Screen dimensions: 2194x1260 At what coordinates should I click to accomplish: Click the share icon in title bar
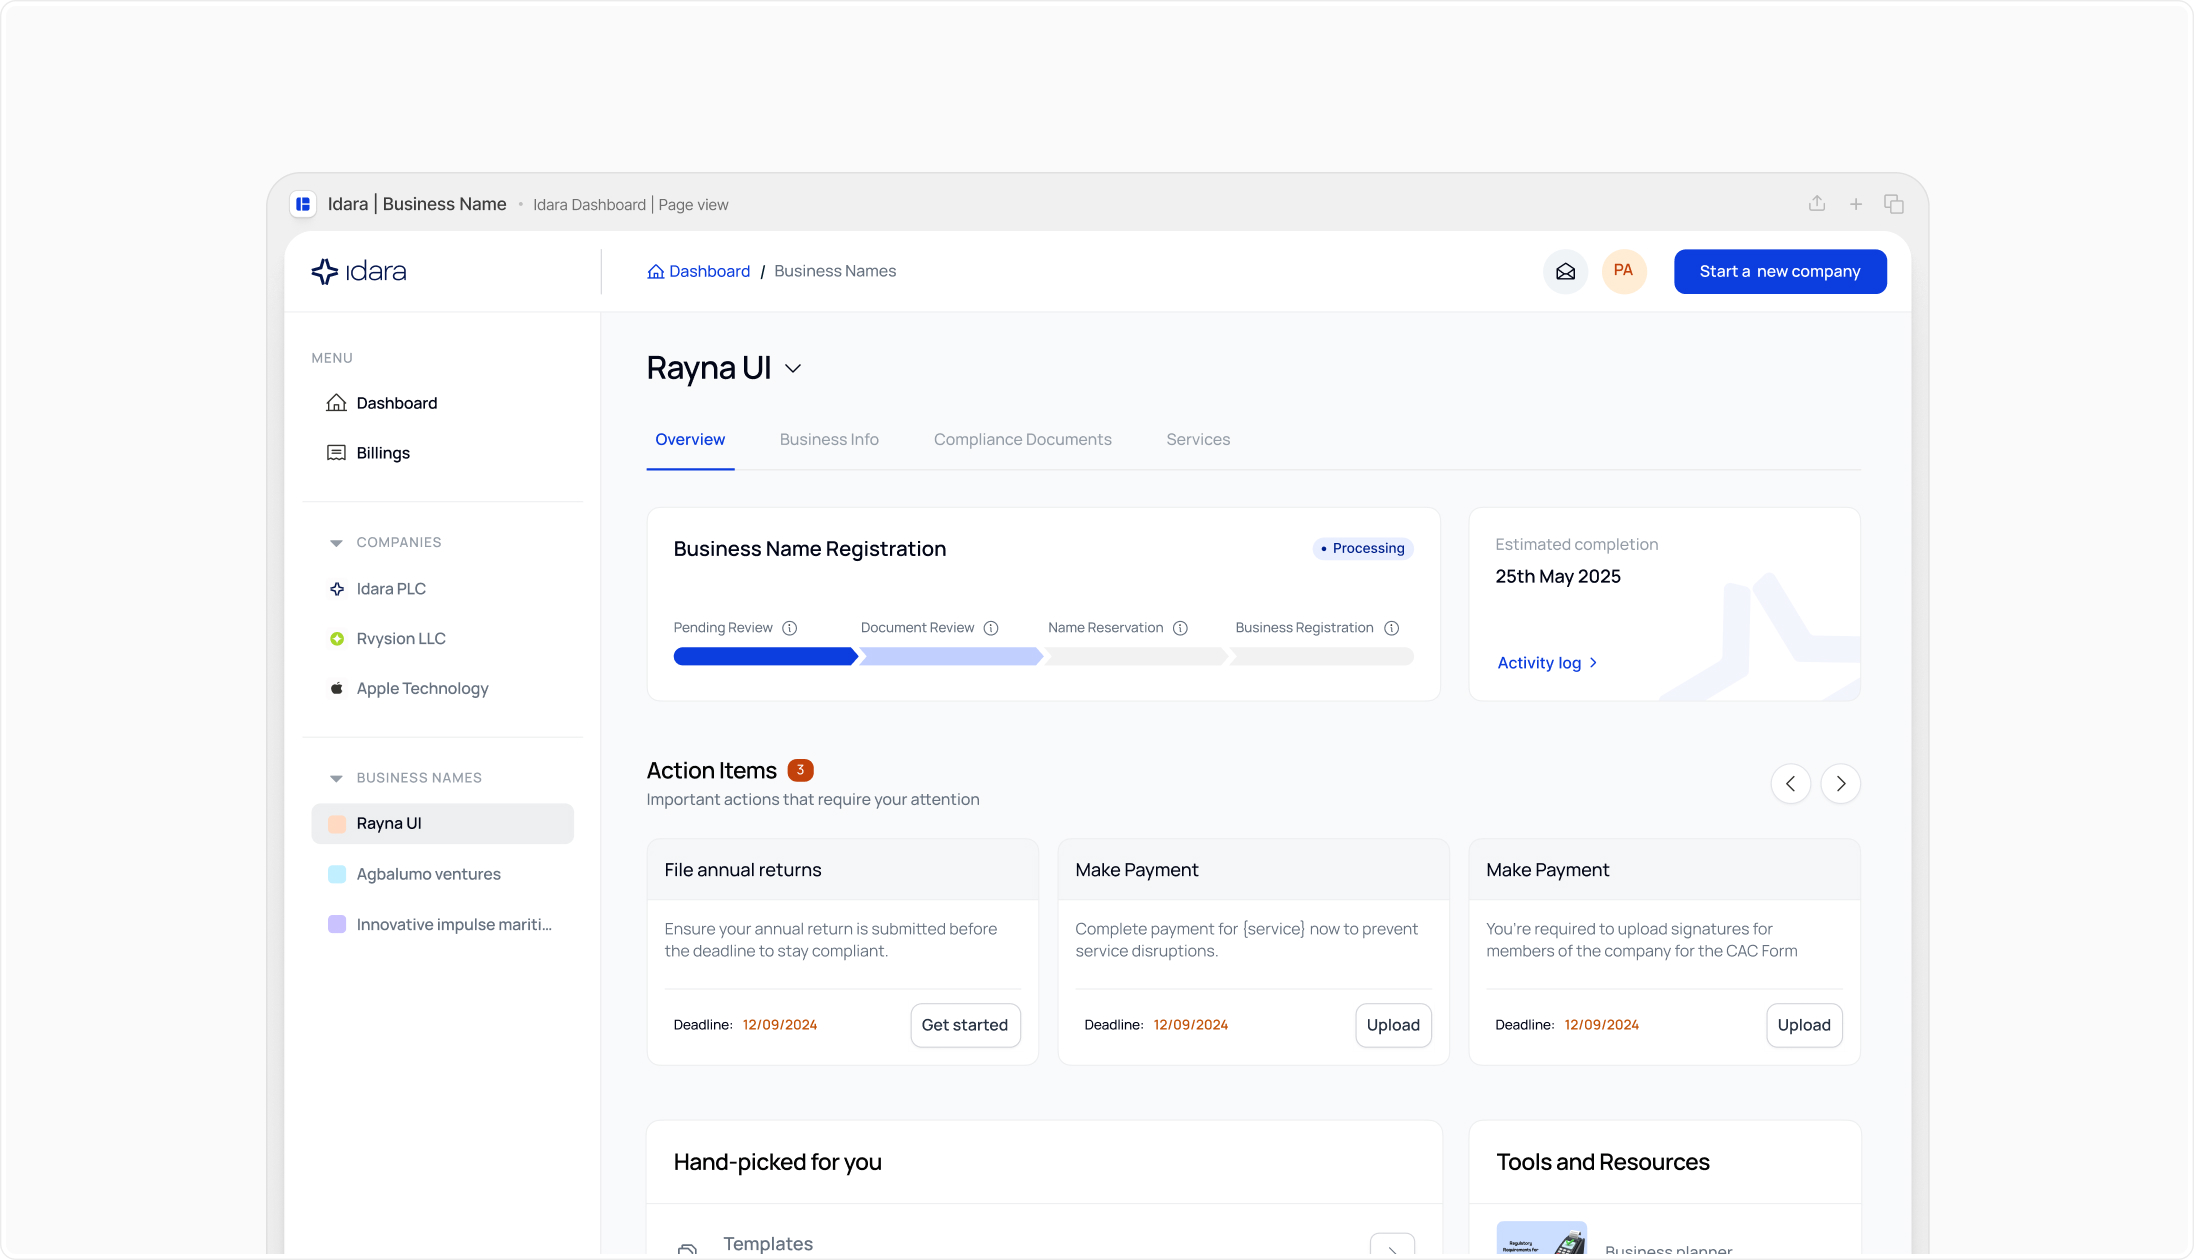point(1817,204)
